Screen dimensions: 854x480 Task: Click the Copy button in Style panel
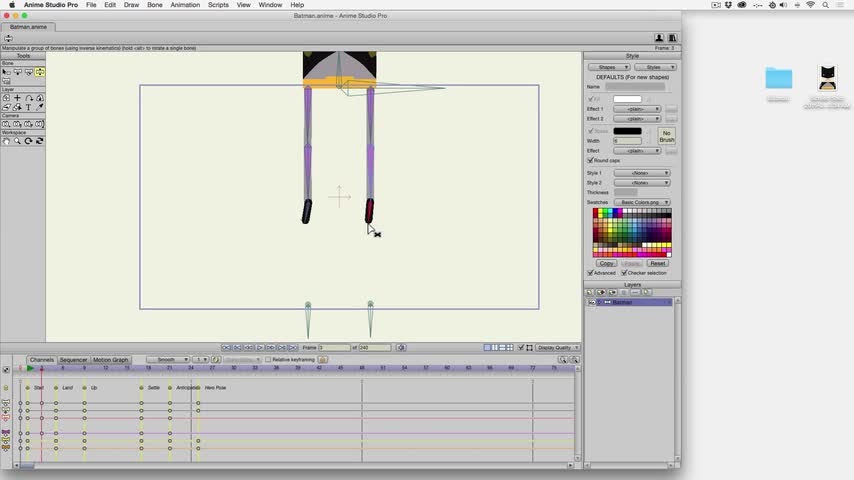(x=606, y=263)
